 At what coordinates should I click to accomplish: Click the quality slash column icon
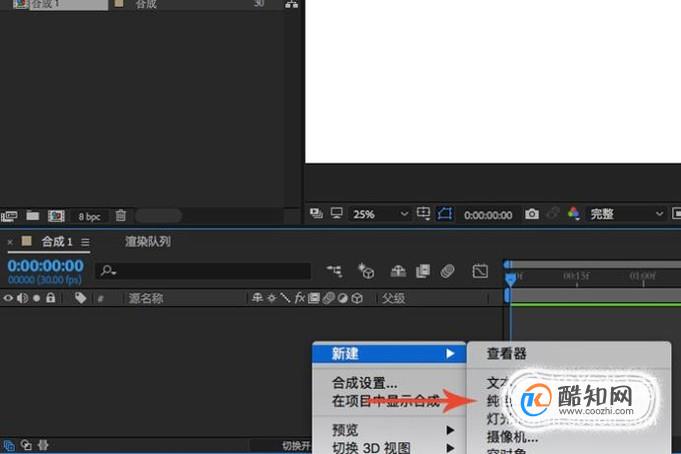[x=285, y=298]
